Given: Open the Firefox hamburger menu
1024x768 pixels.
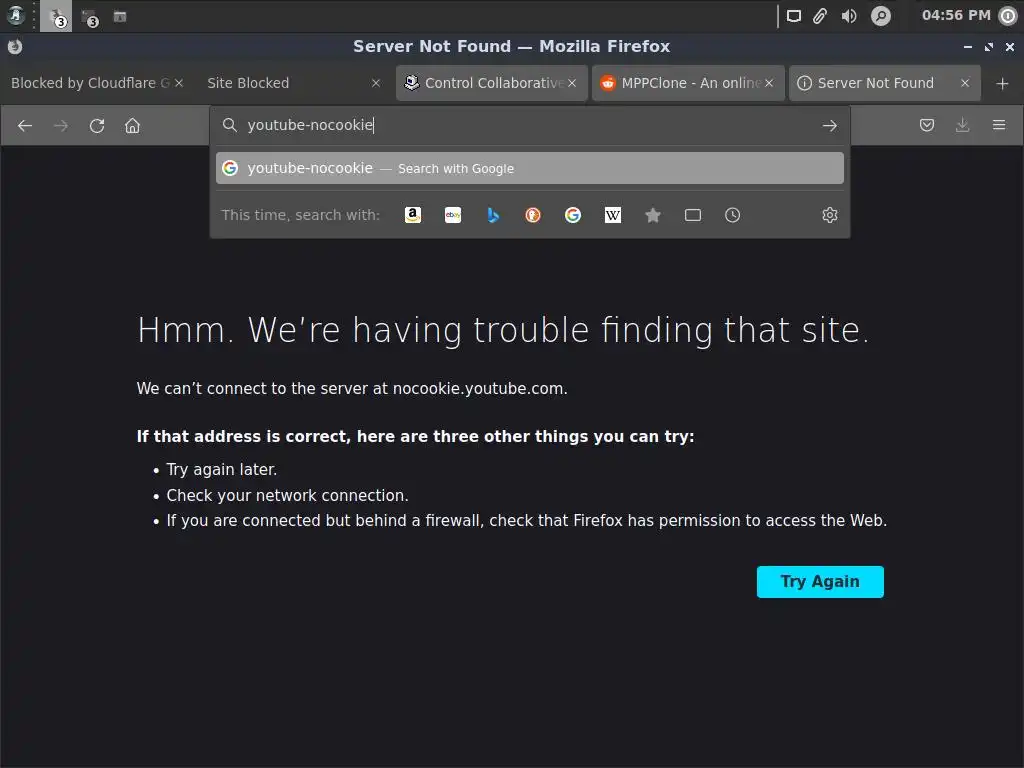Looking at the screenshot, I should (999, 125).
